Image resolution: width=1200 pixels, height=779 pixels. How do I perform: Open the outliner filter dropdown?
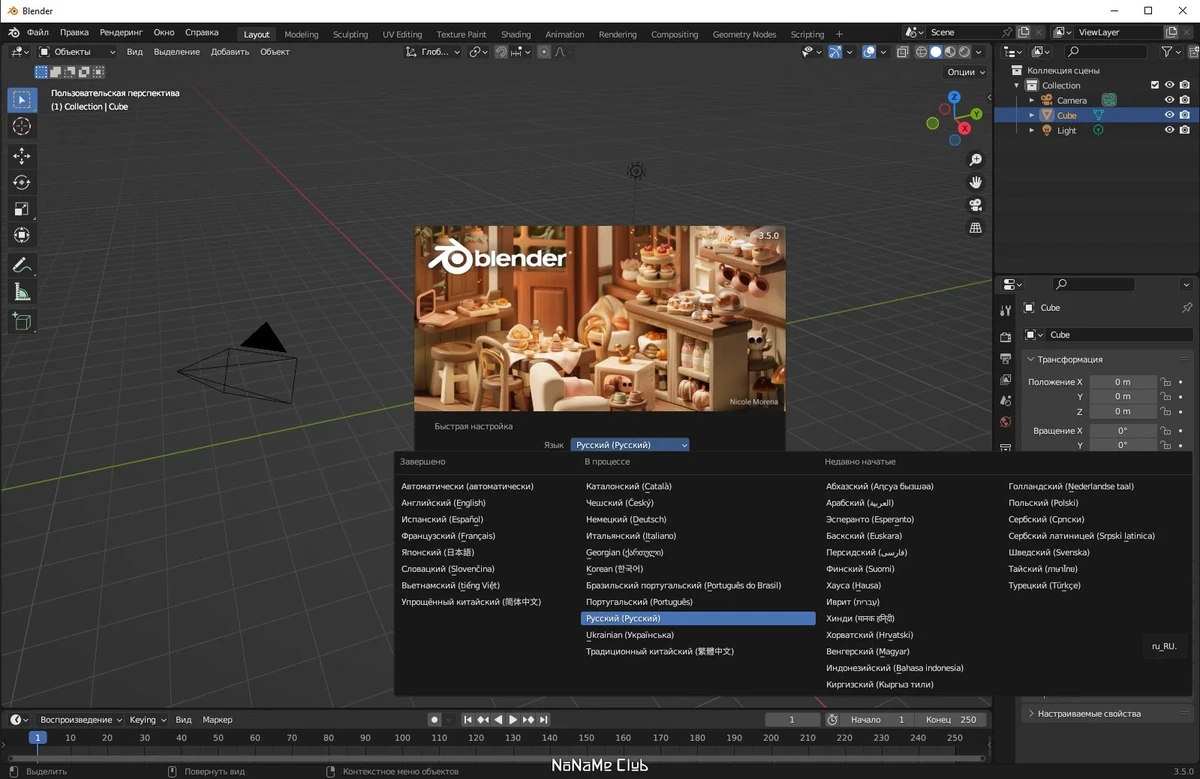(1171, 52)
